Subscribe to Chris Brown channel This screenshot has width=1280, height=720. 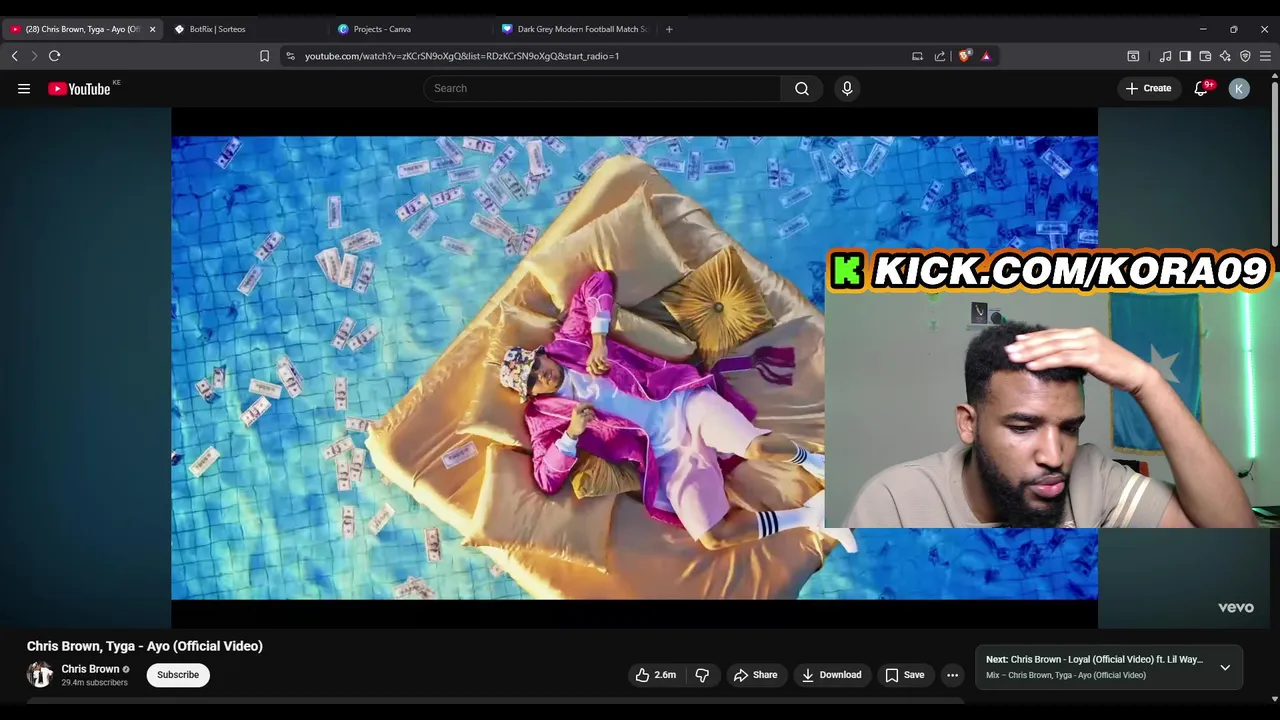pos(178,675)
